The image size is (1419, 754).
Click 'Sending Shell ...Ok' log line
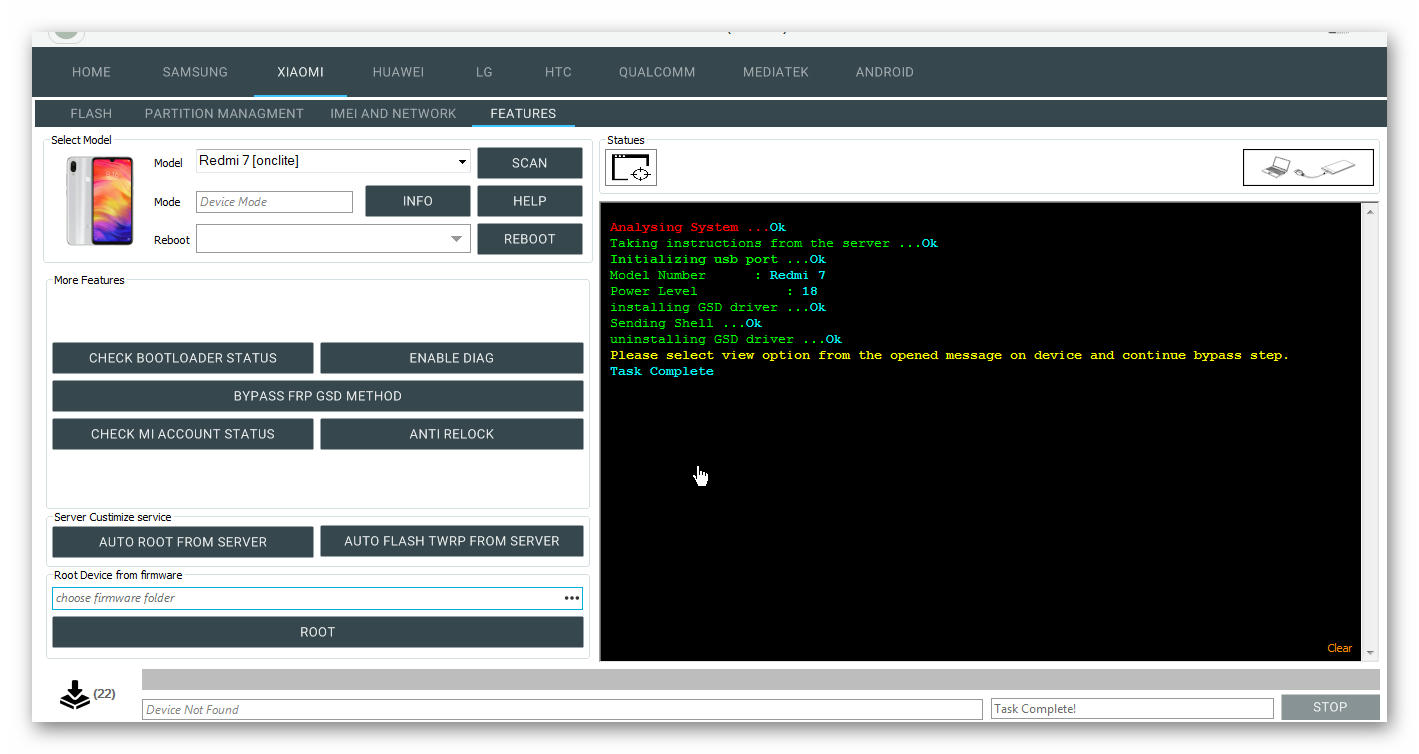coord(686,324)
